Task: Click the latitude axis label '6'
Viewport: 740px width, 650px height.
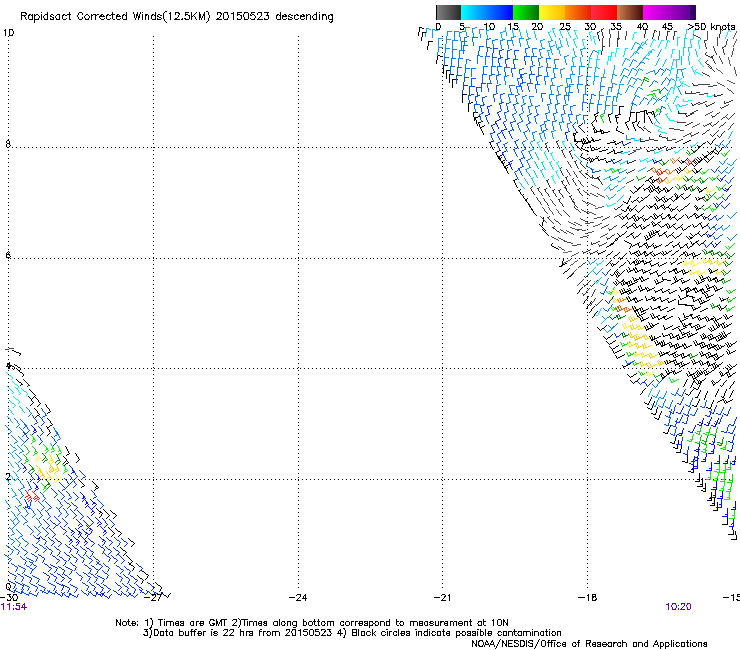Action: (8, 255)
